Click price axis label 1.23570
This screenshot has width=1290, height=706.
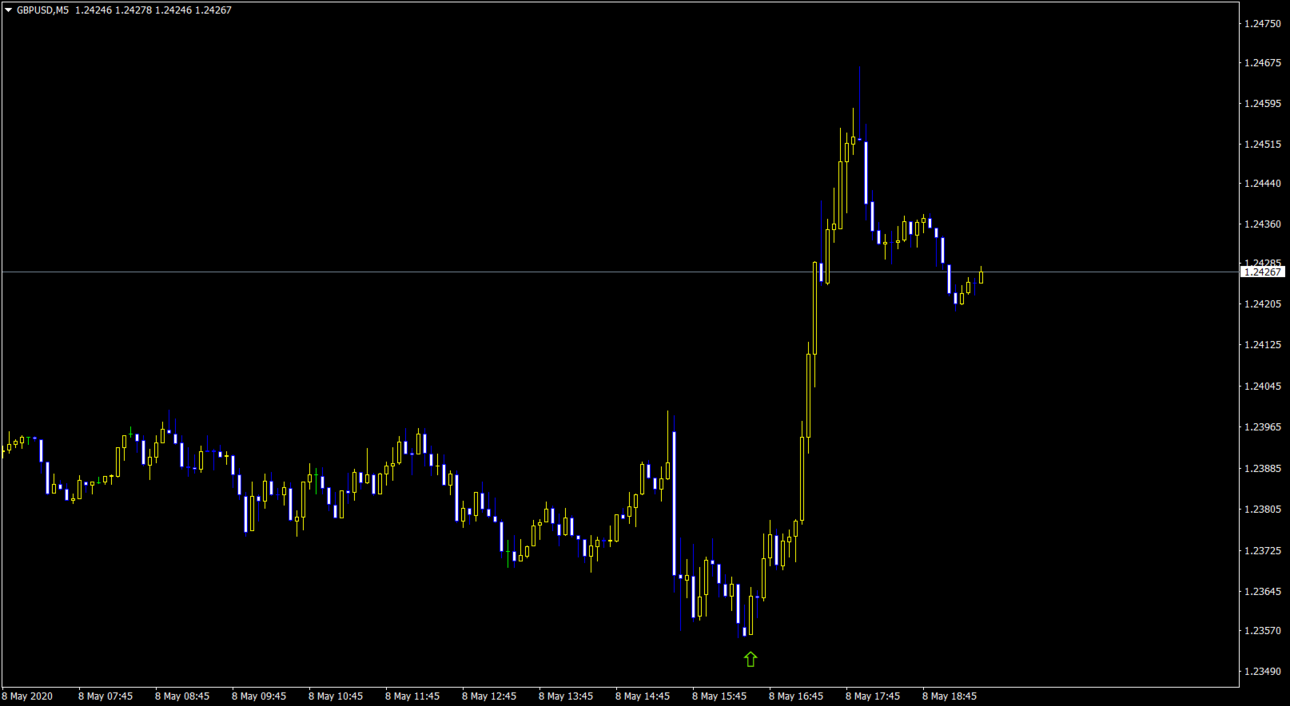[x=1261, y=630]
